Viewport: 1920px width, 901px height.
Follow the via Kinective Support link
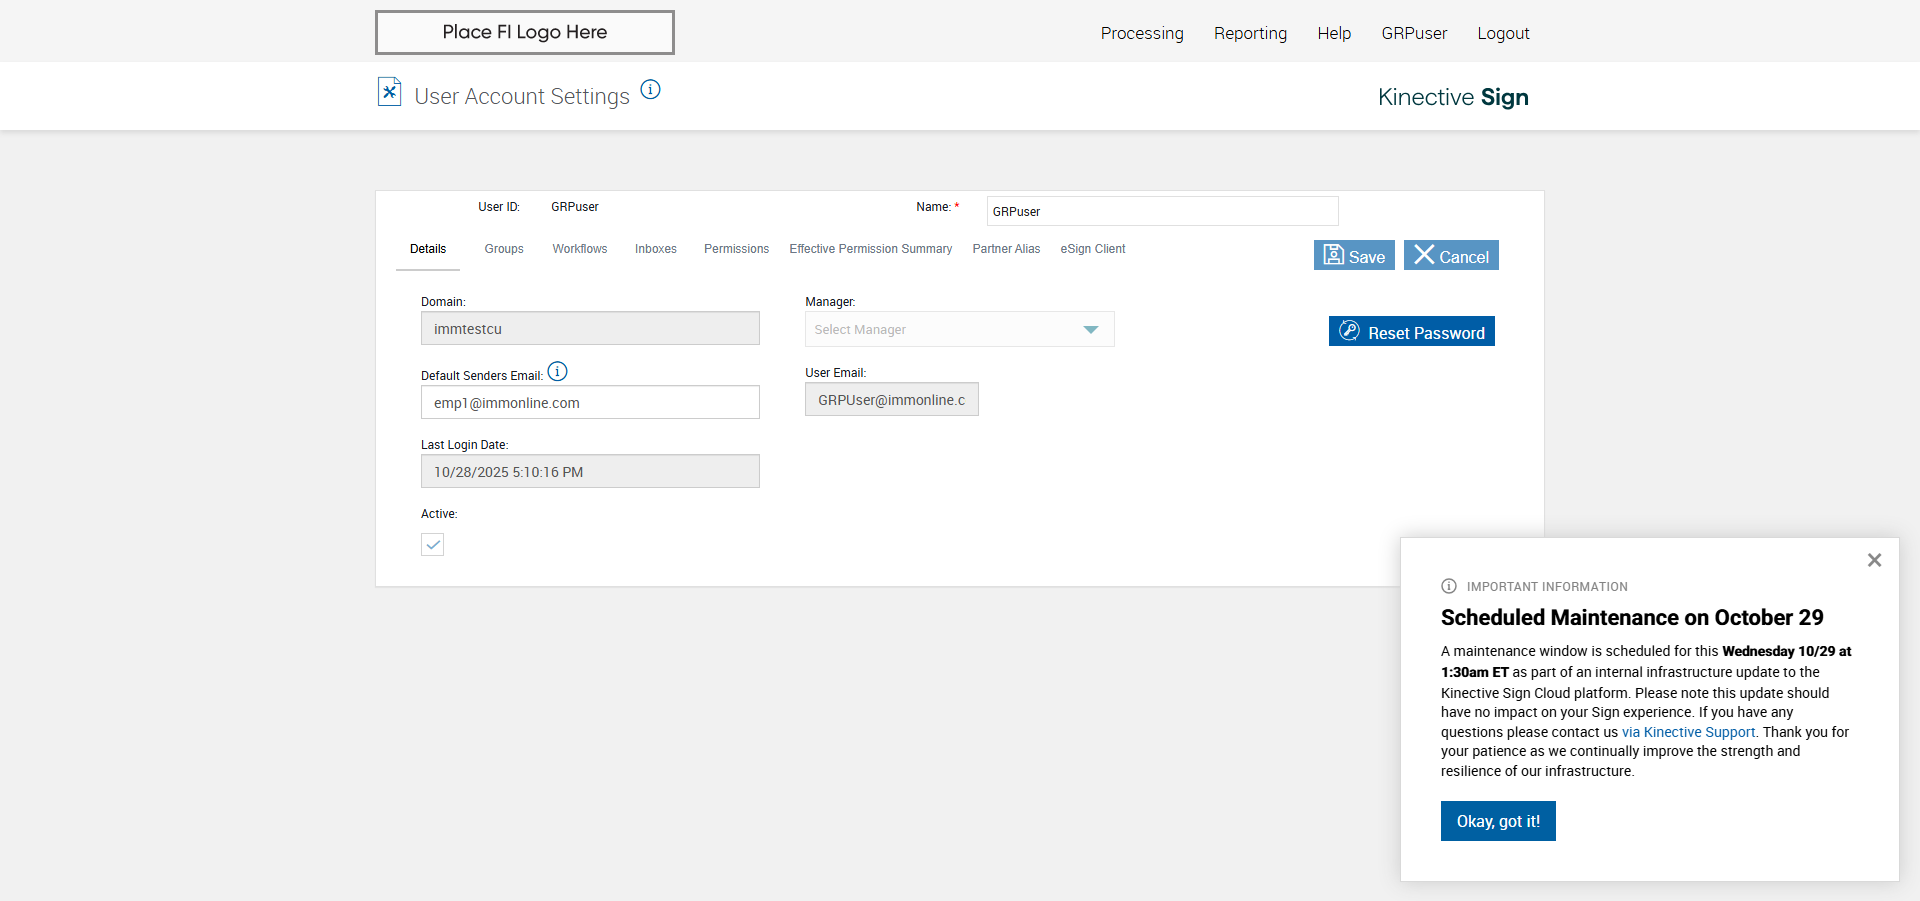(x=1688, y=732)
